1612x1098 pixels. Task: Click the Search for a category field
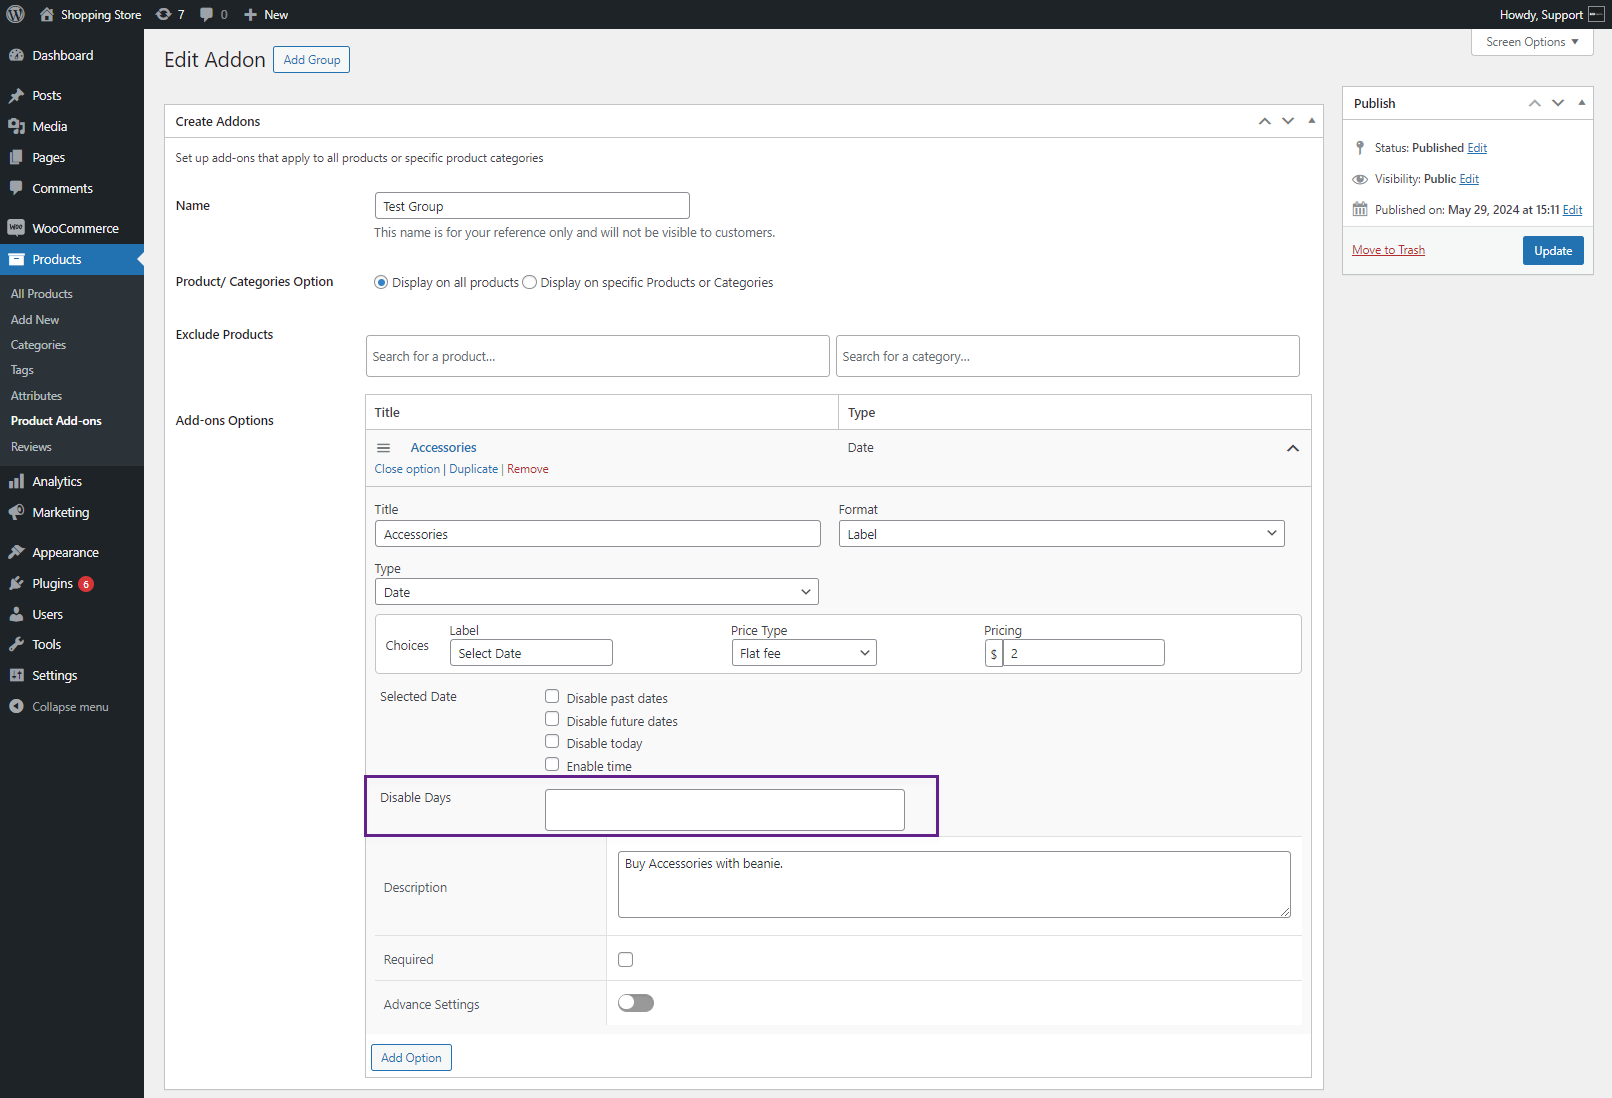tap(1068, 356)
